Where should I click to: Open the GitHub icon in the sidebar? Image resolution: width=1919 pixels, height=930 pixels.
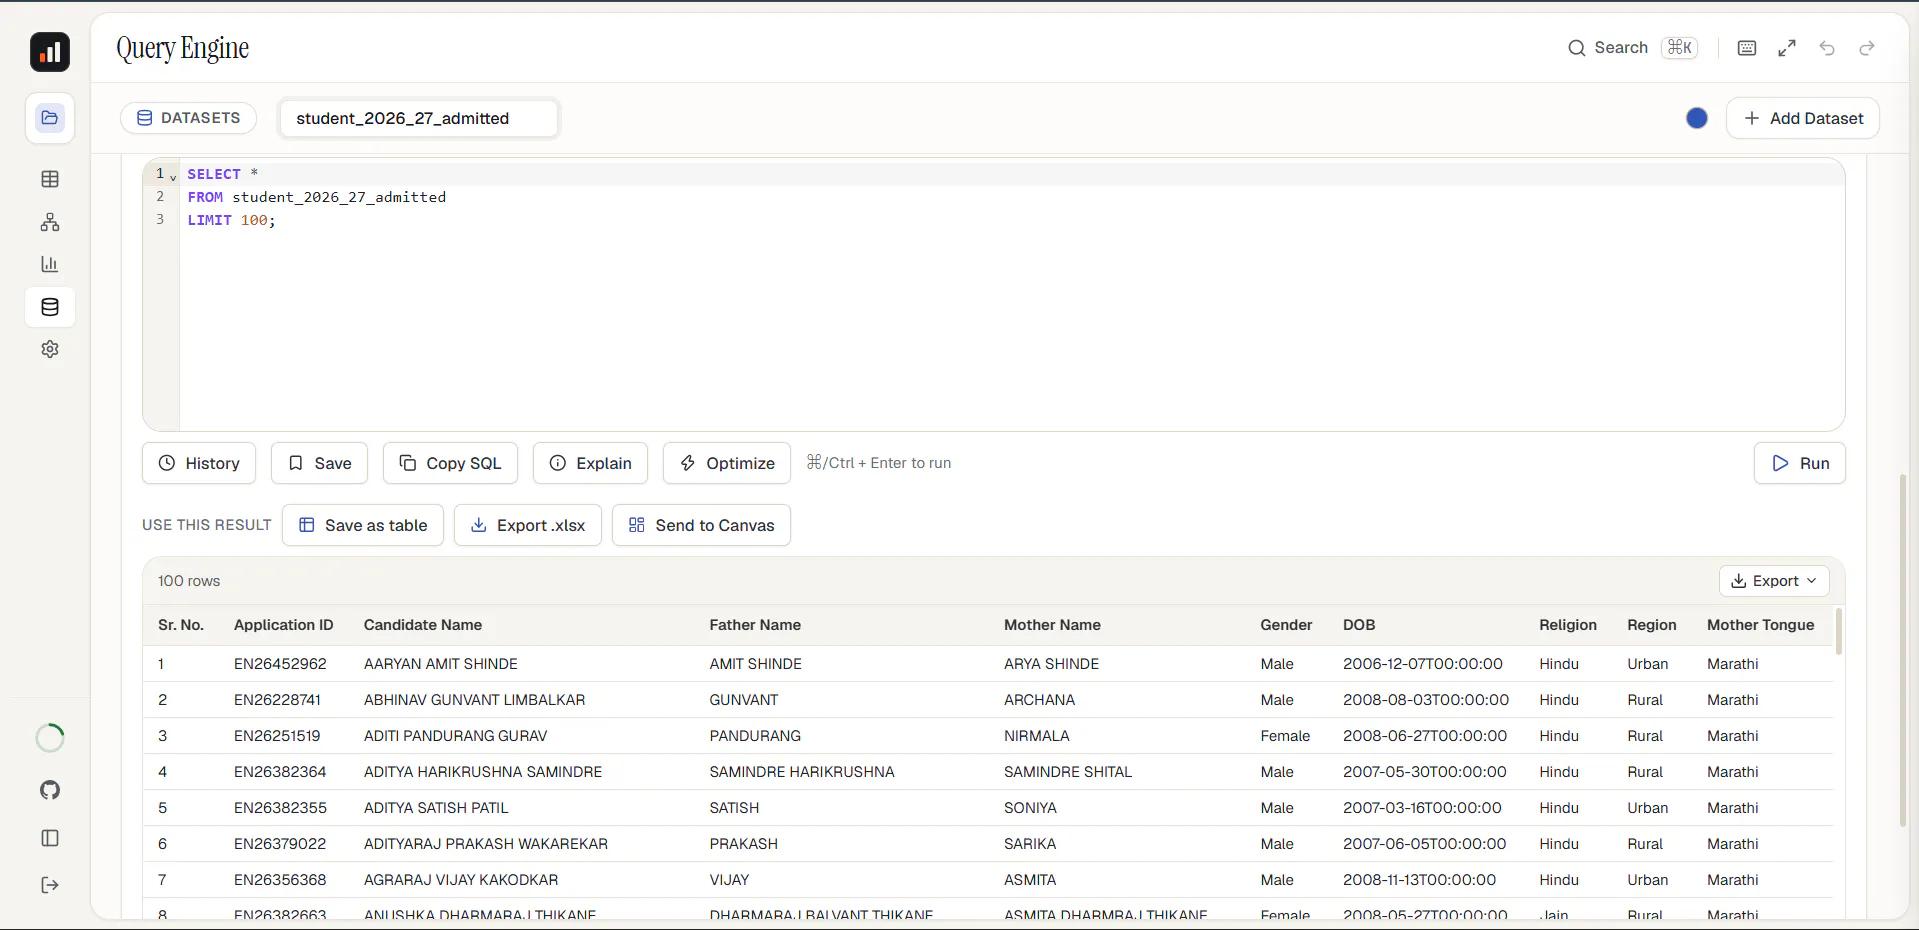pyautogui.click(x=50, y=790)
